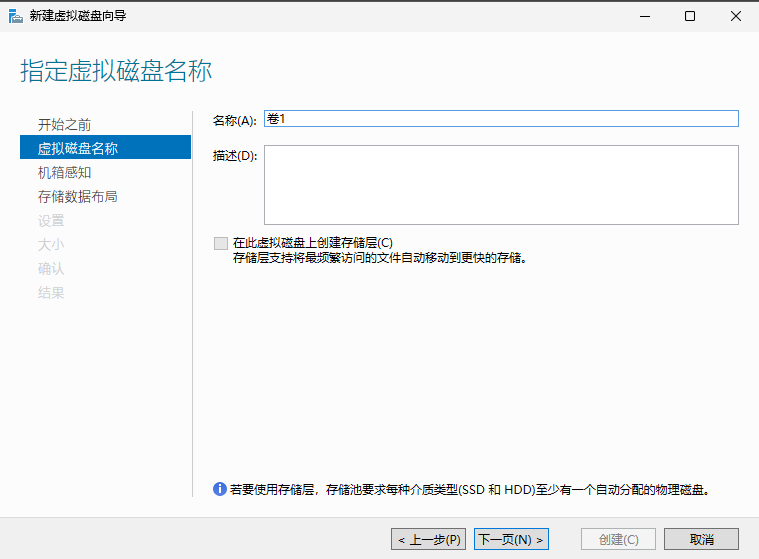This screenshot has width=759, height=559.
Task: Click the 名称(A): label
Action: [x=235, y=121]
